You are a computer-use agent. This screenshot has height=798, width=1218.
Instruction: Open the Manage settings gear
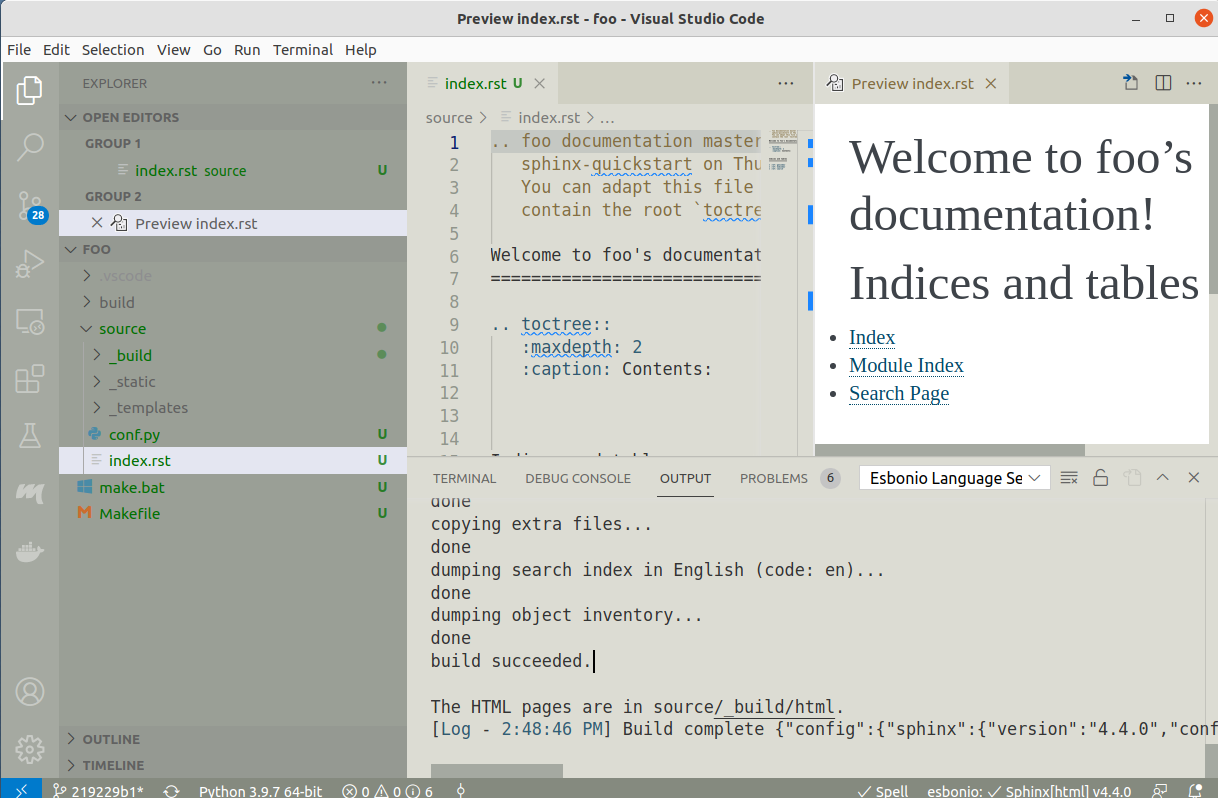tap(29, 749)
